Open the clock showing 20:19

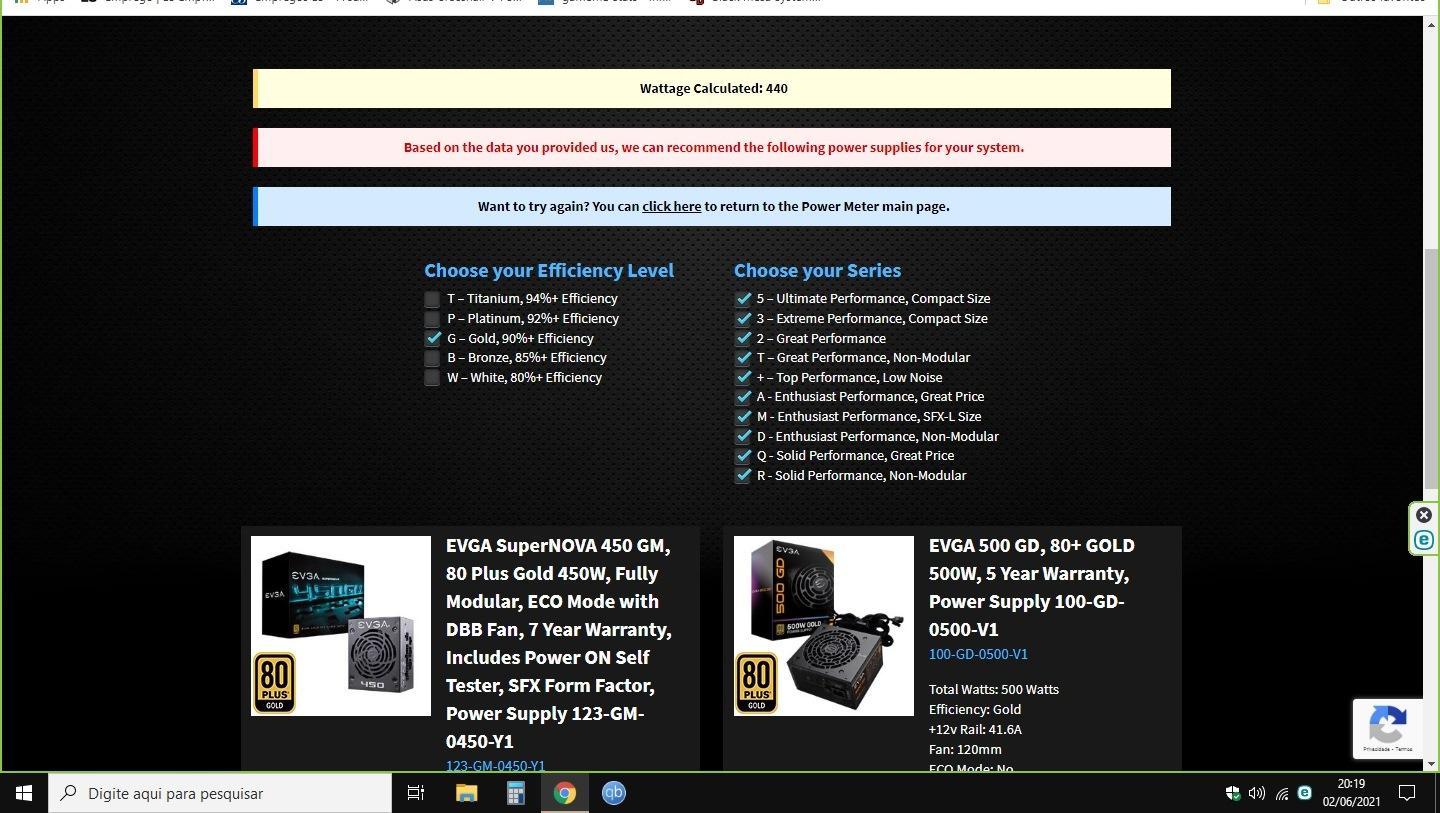(x=1352, y=793)
